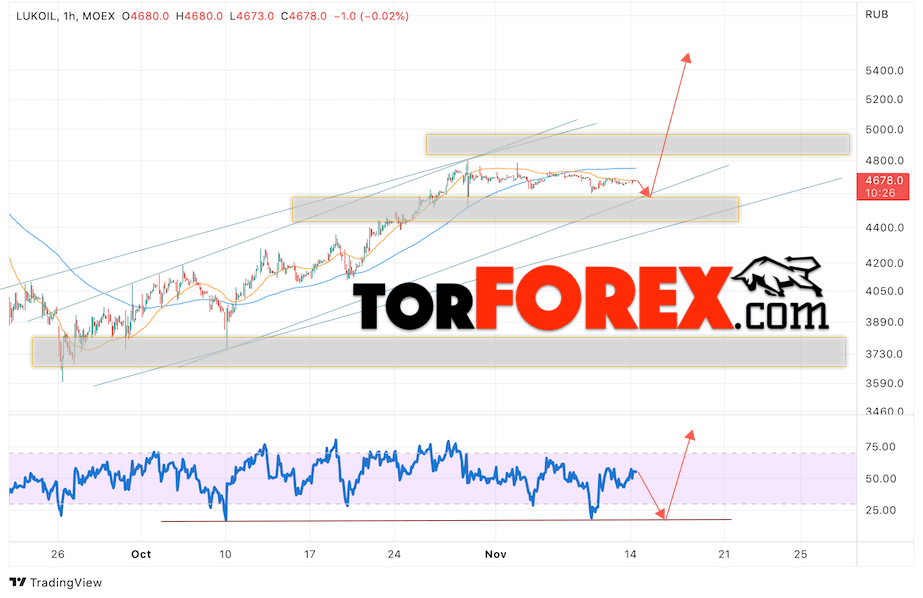Click the 3730.0 price axis label
The width and height of the screenshot is (923, 598).
pos(884,354)
